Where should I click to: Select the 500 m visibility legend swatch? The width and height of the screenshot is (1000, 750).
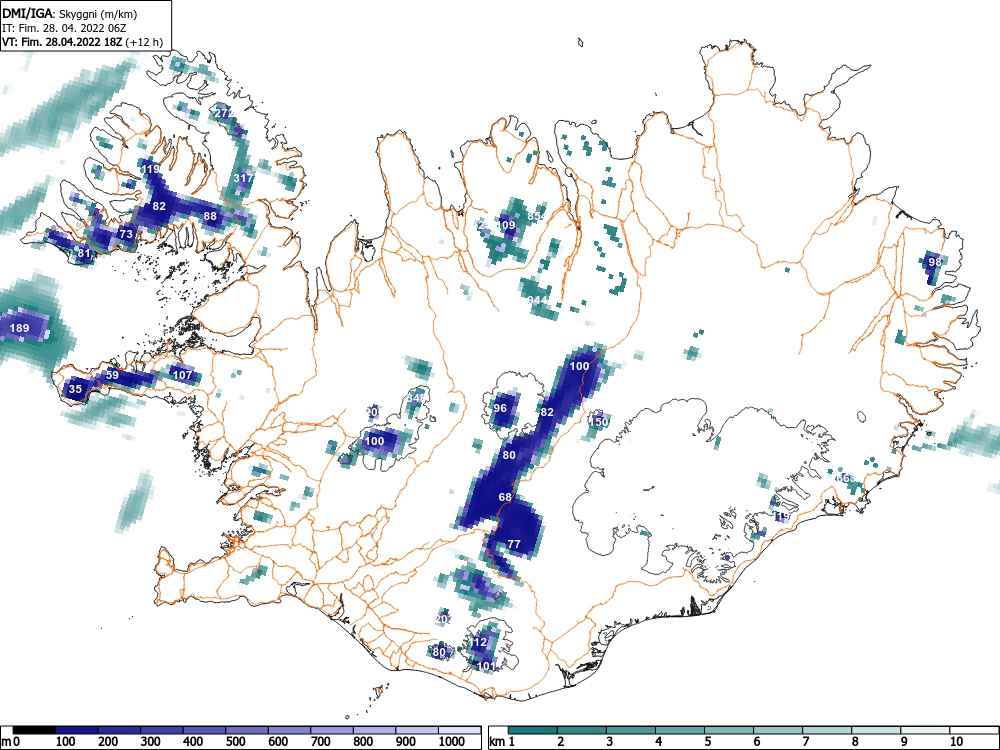[x=247, y=730]
